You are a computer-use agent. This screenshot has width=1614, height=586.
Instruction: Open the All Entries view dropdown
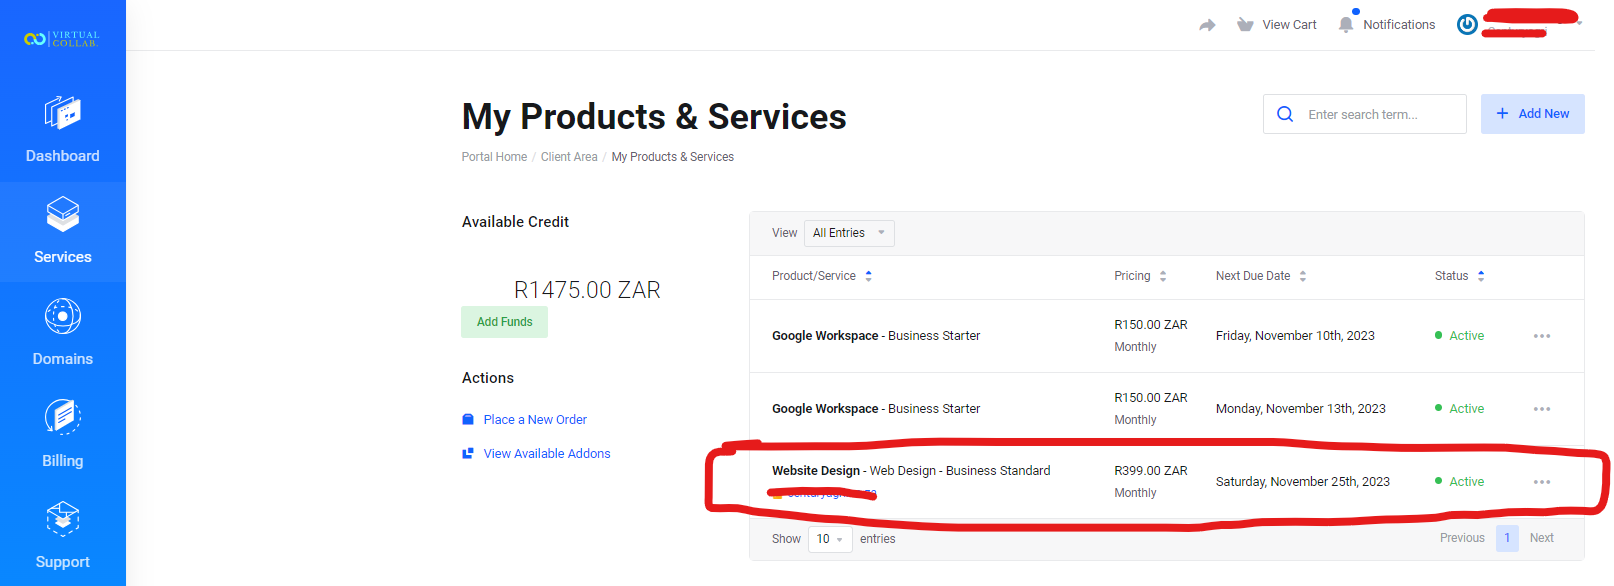pyautogui.click(x=850, y=233)
